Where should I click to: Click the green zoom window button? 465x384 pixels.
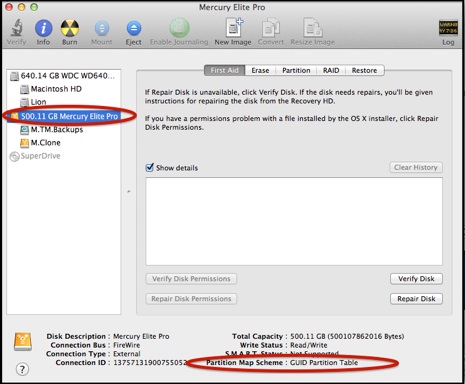(x=34, y=7)
